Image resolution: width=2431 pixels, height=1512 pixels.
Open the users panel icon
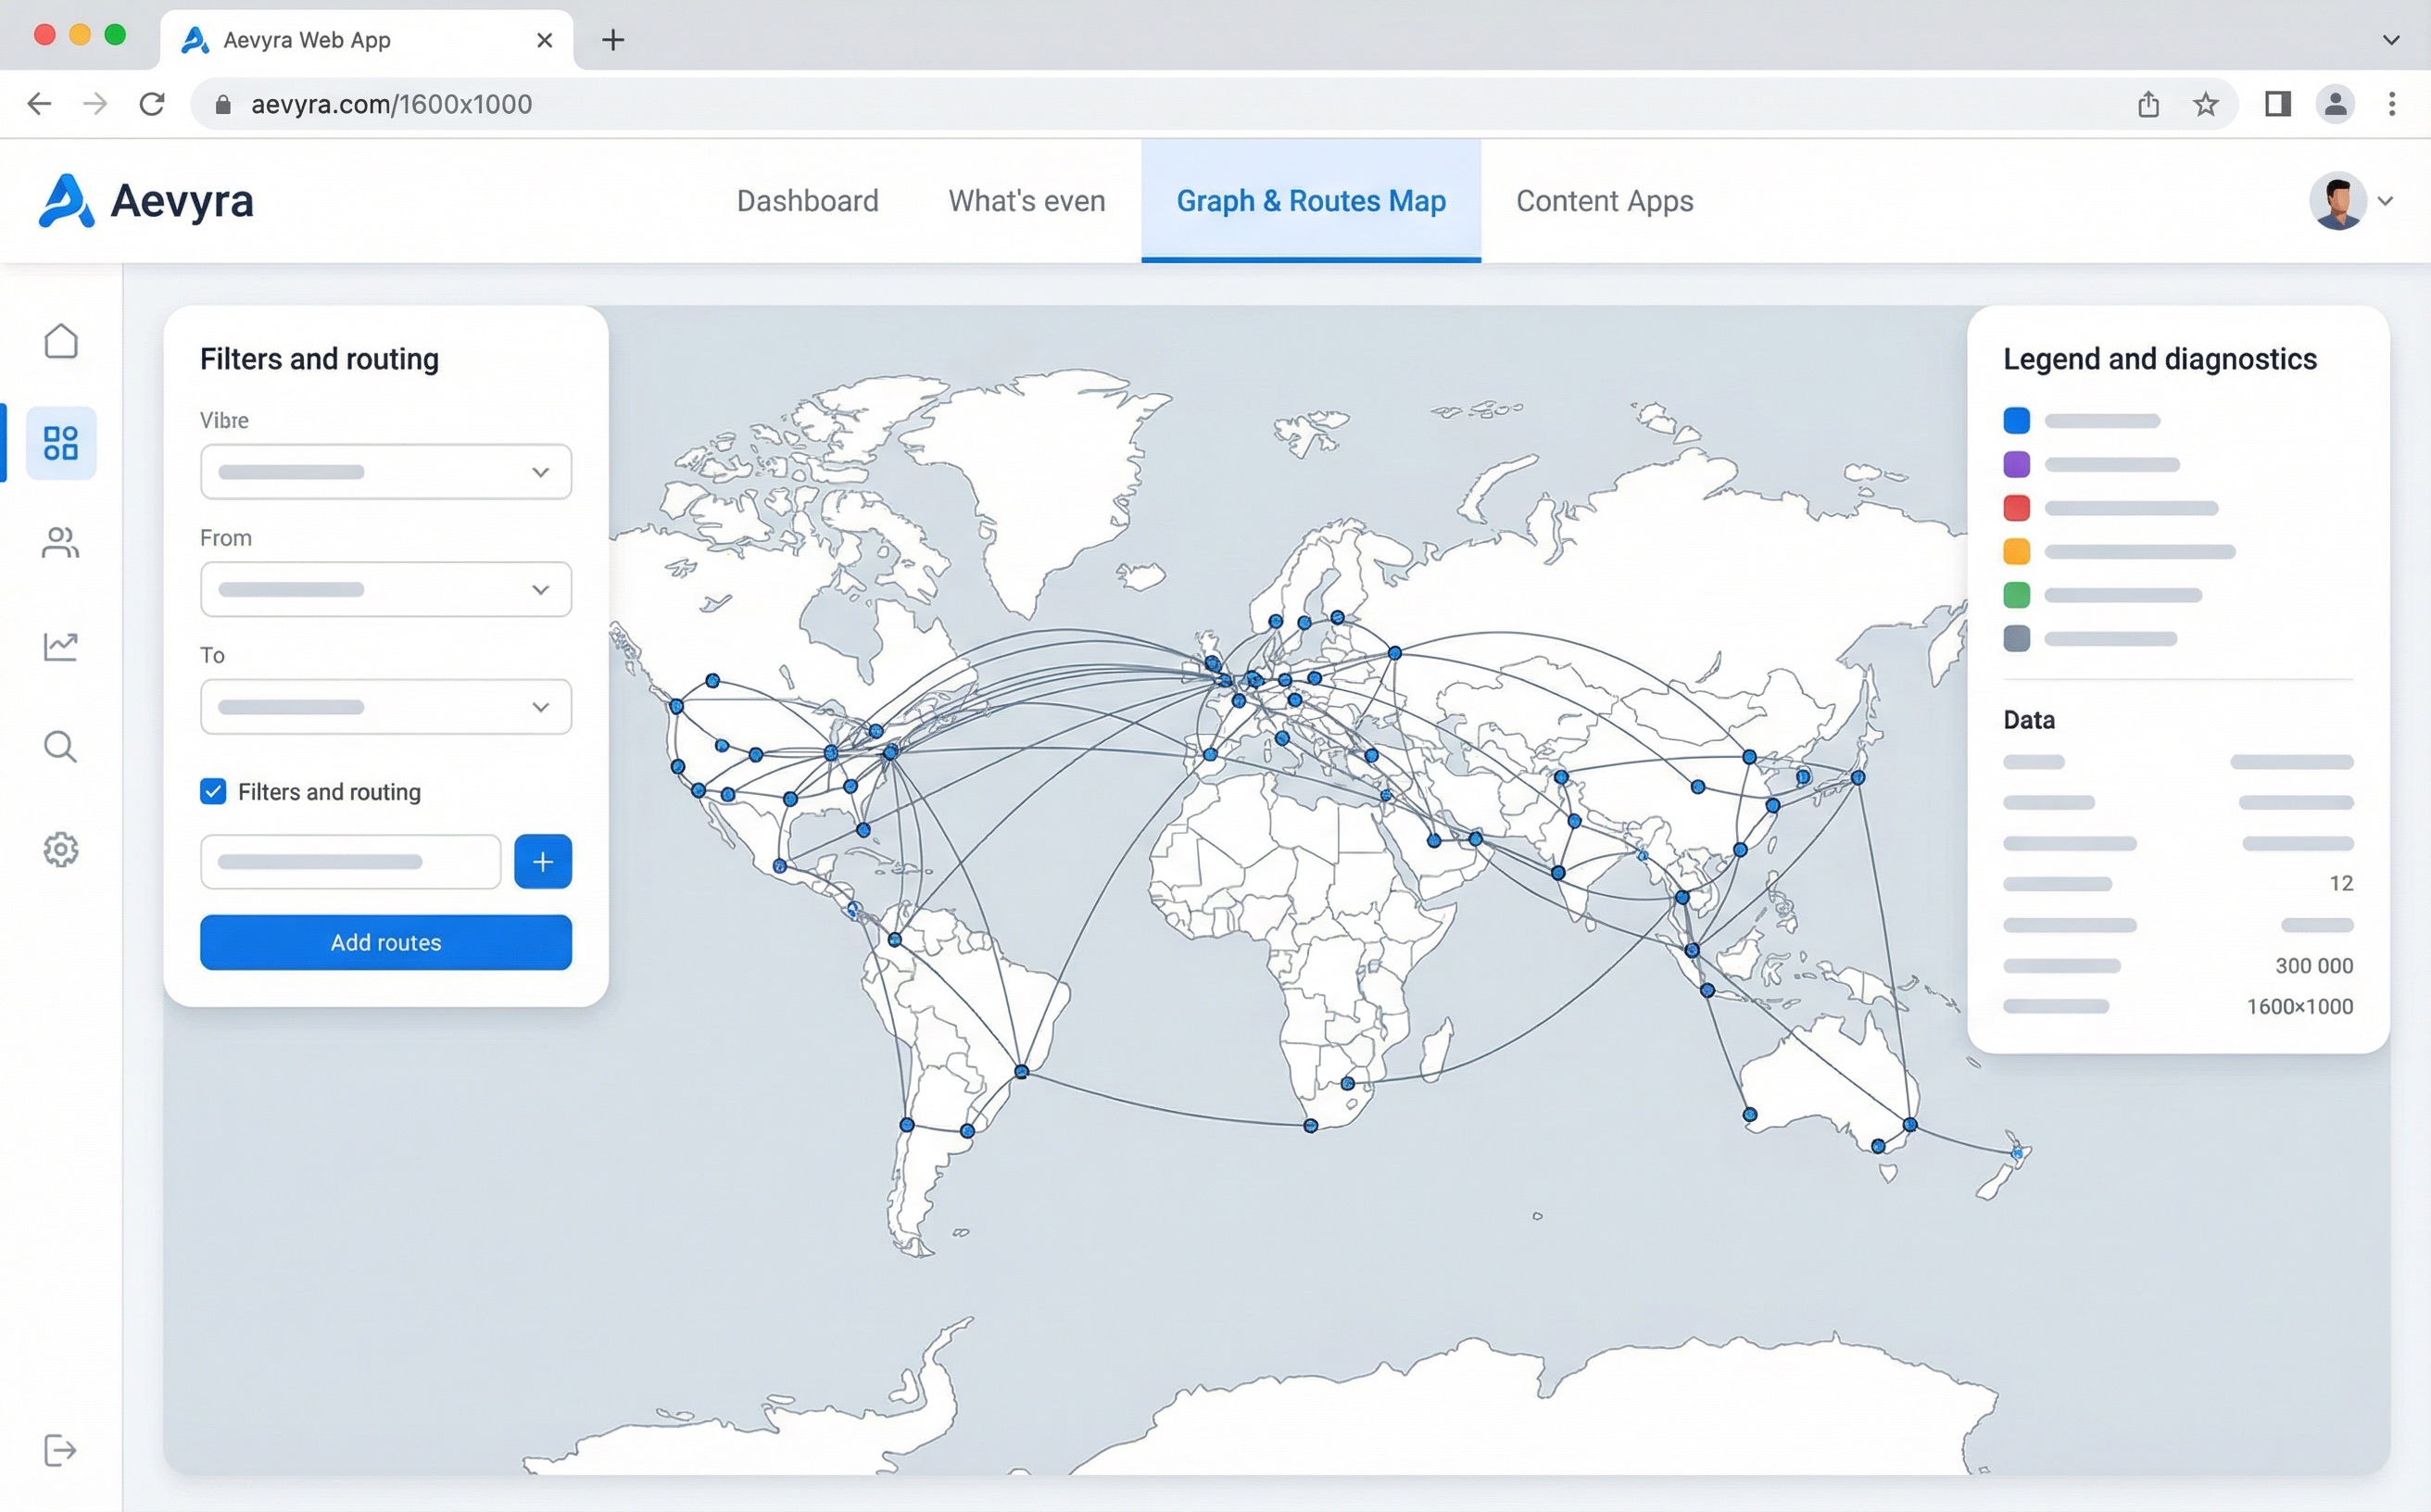pyautogui.click(x=61, y=543)
